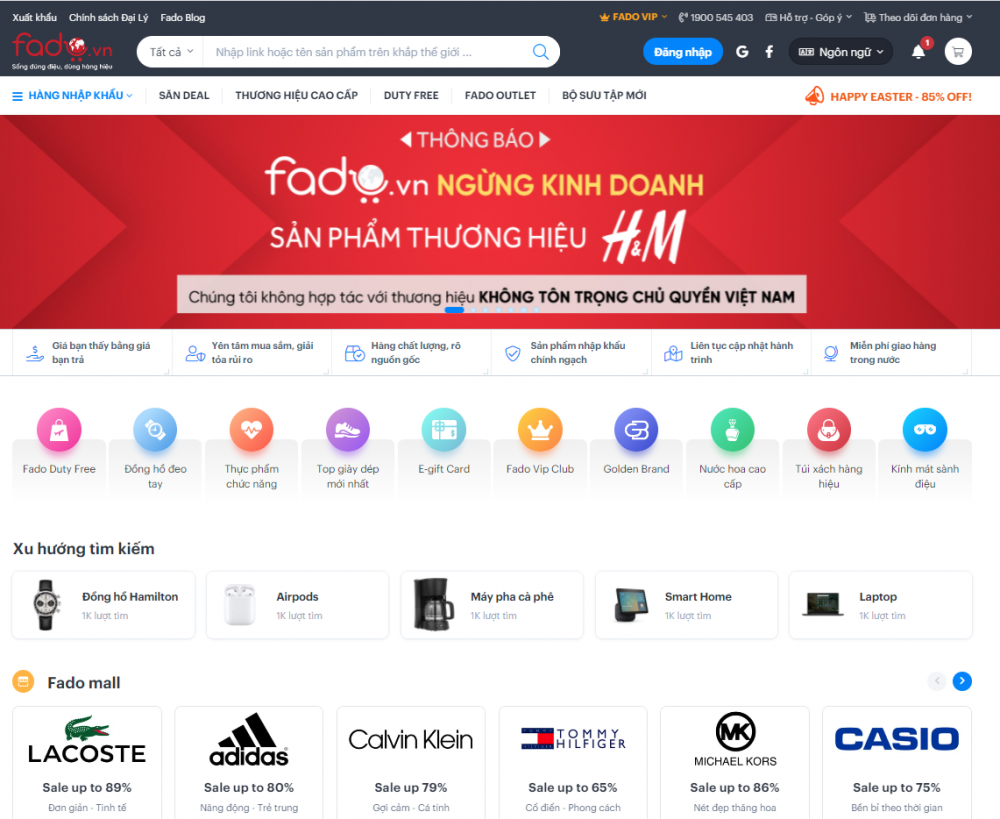Click the Thực phẩm chức năng icon
Screen dimensions: 1000x819
pyautogui.click(x=251, y=427)
